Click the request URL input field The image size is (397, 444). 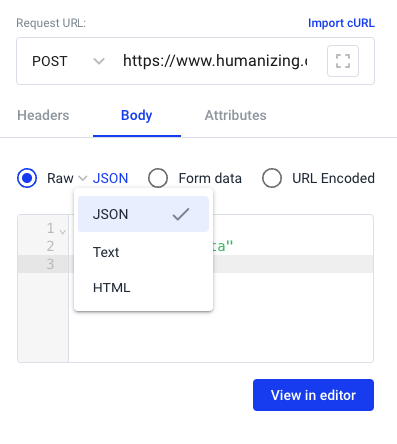coord(215,61)
